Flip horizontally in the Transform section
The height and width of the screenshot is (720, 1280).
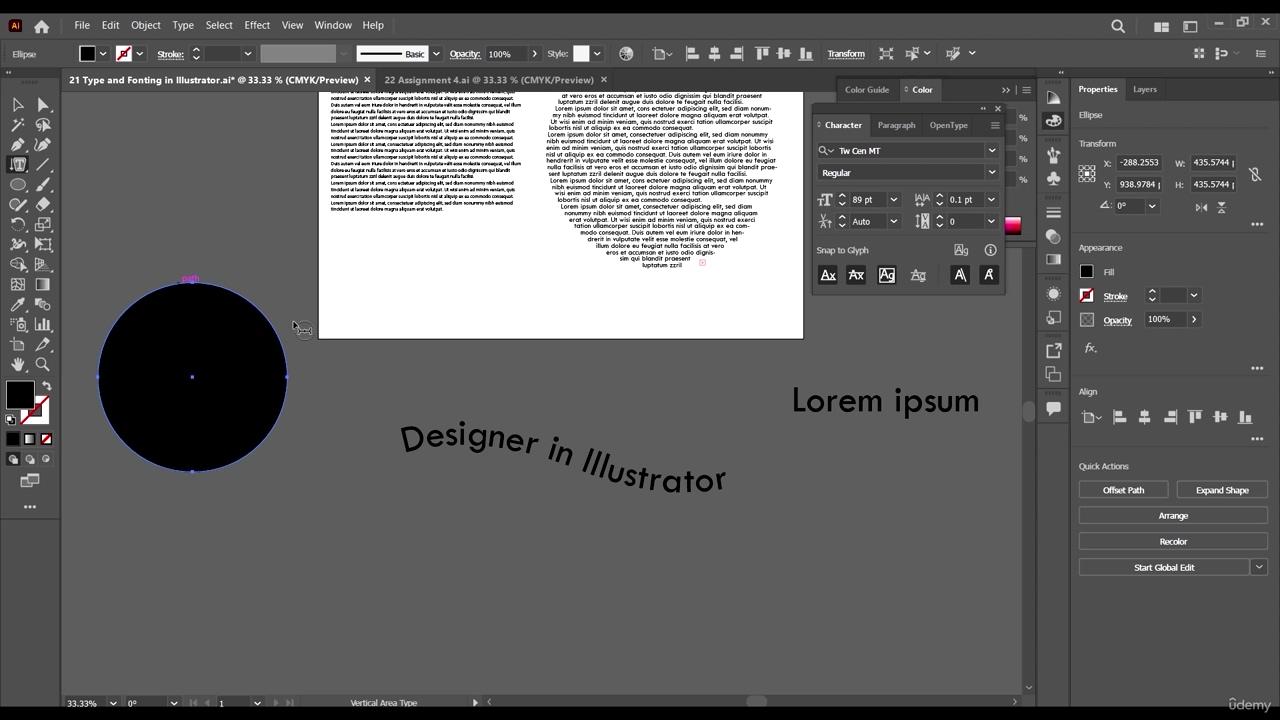[1201, 207]
